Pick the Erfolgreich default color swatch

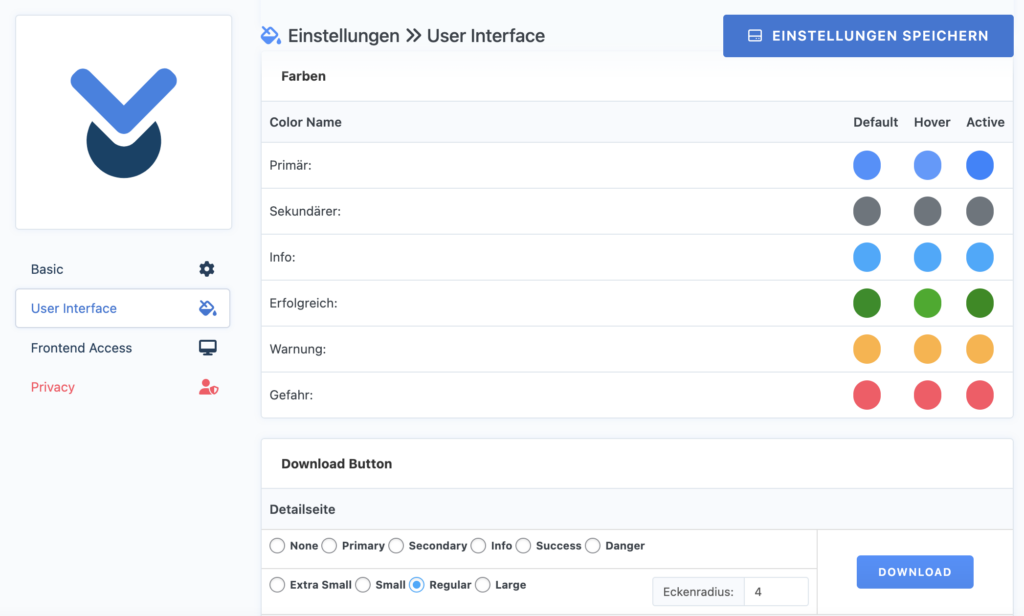(867, 303)
